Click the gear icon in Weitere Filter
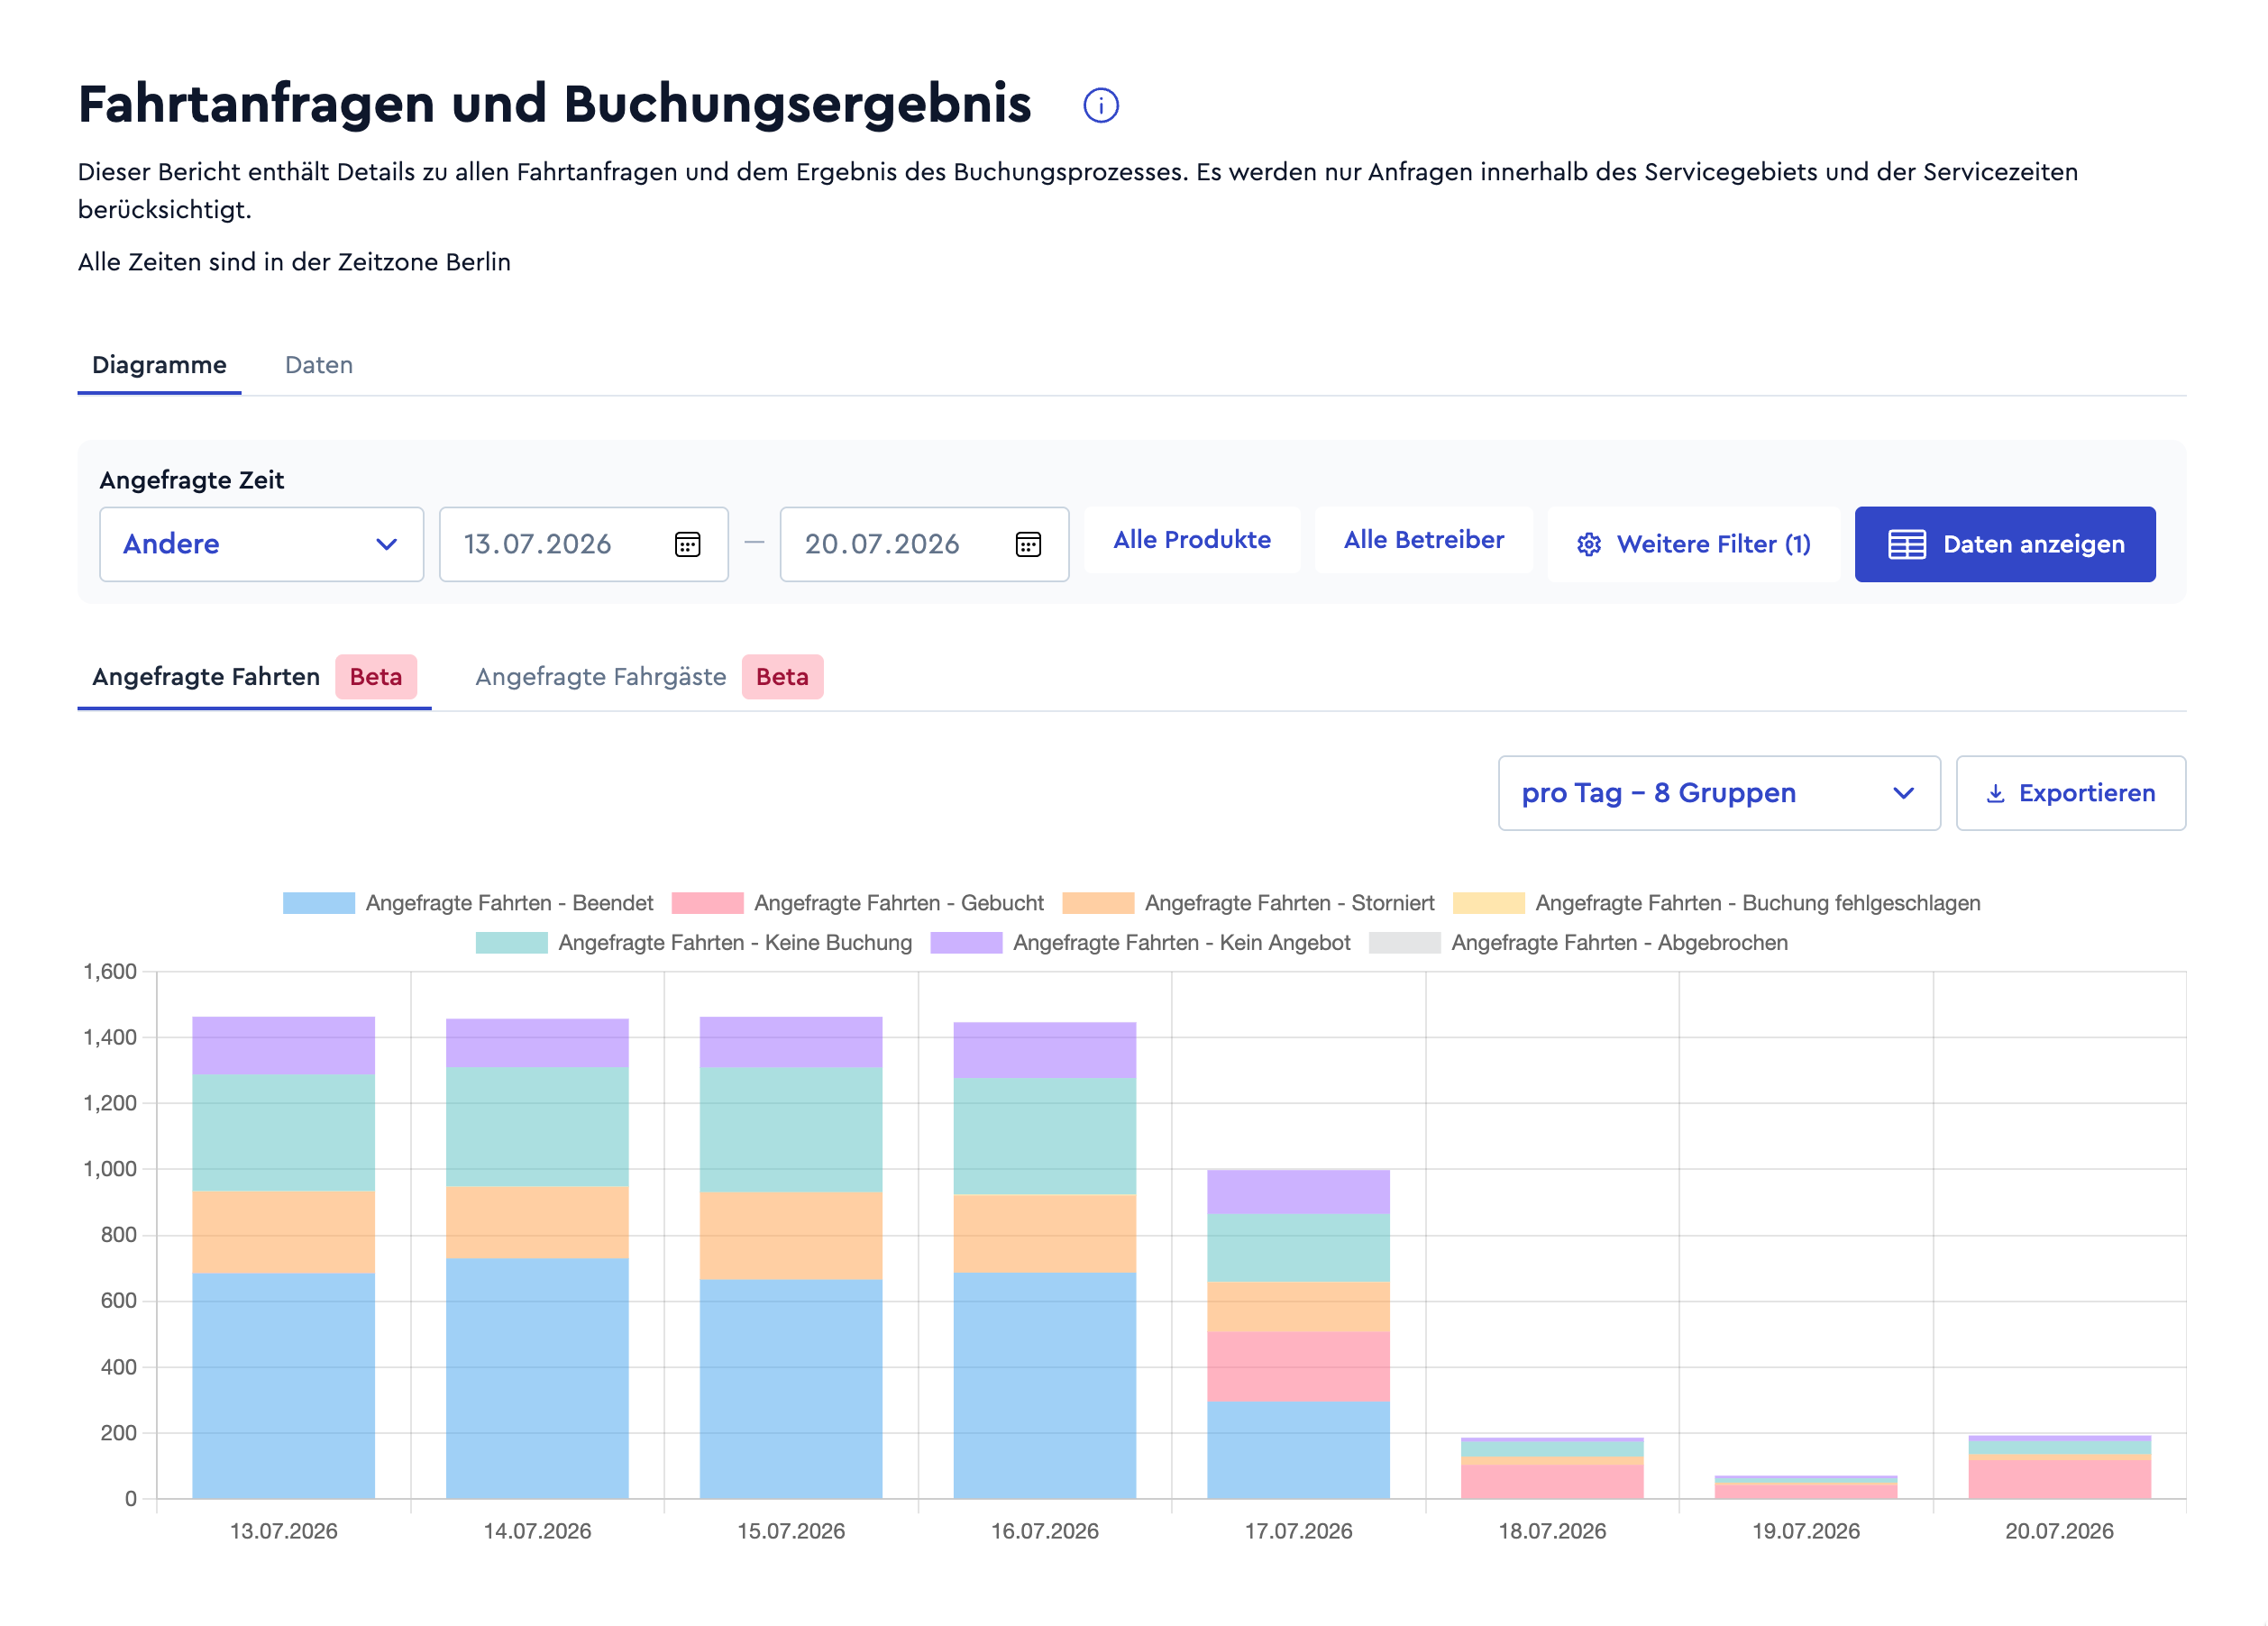 pos(1588,544)
